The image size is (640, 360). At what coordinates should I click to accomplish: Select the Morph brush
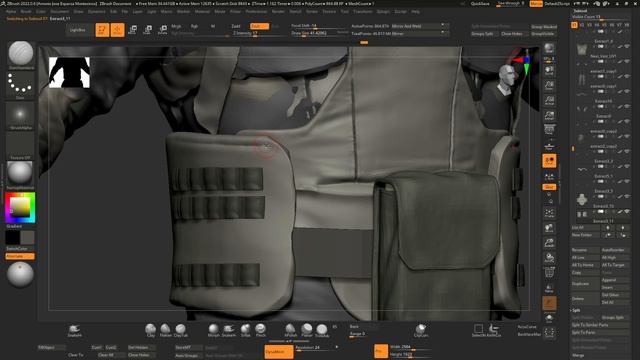pyautogui.click(x=213, y=330)
